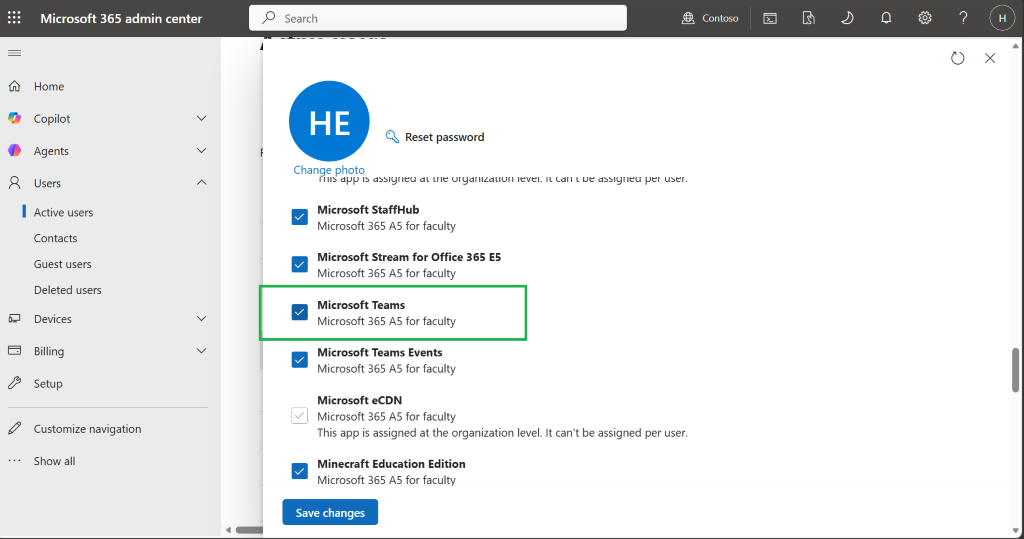This screenshot has width=1024, height=539.
Task: Click the Save changes button
Action: [x=330, y=512]
